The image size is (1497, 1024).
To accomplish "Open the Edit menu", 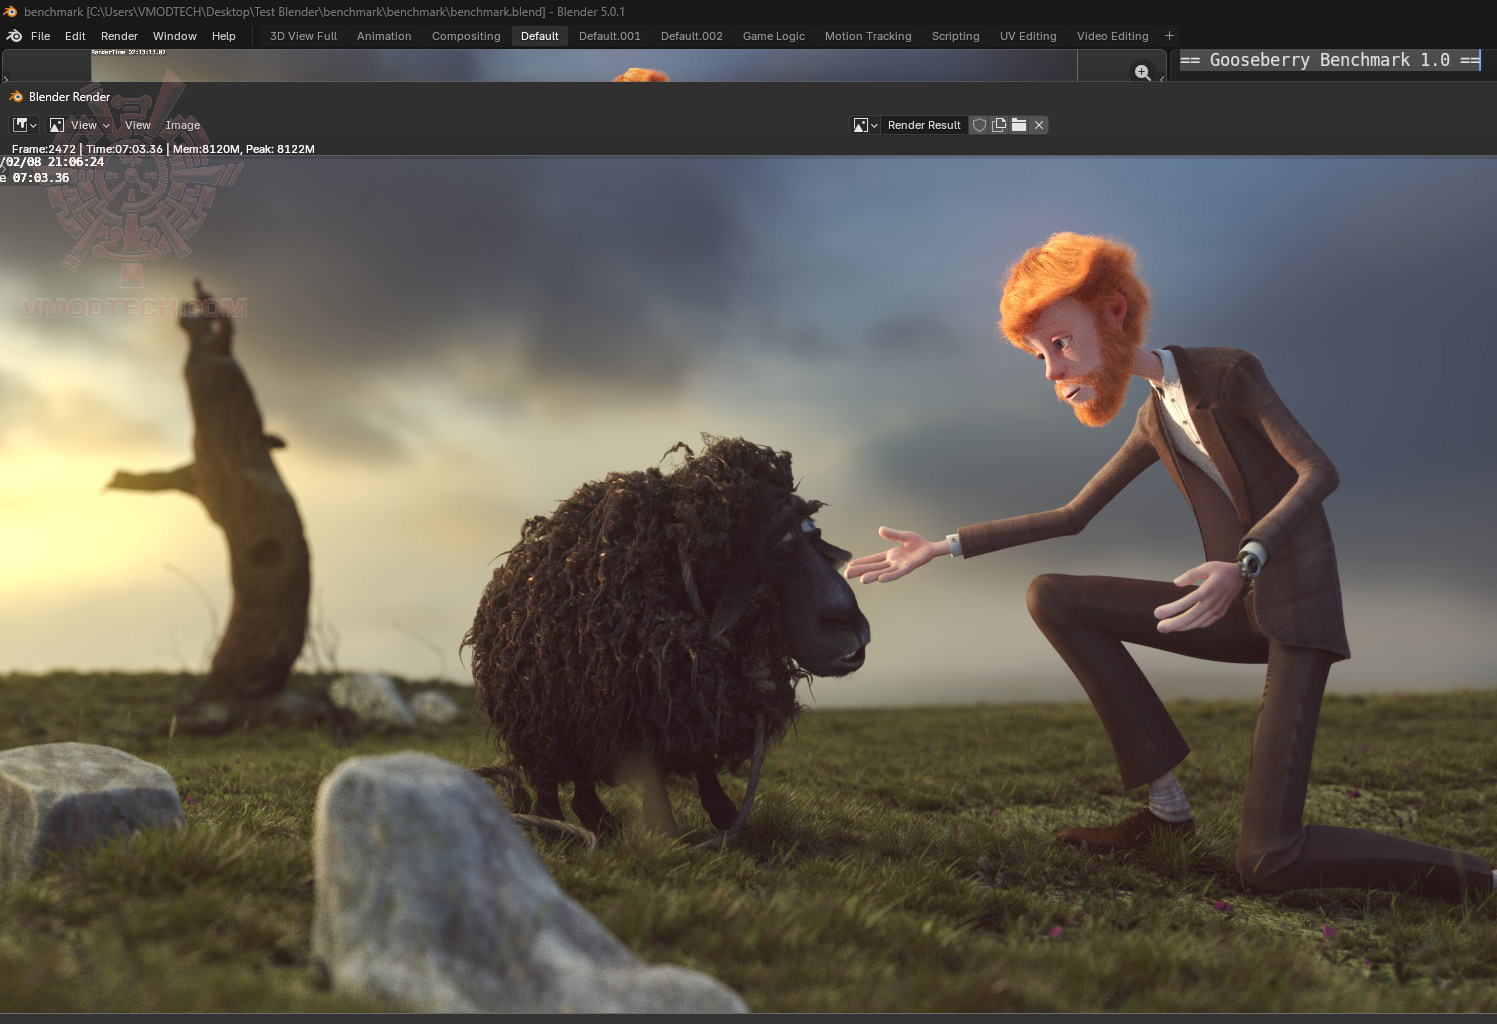I will [x=76, y=36].
